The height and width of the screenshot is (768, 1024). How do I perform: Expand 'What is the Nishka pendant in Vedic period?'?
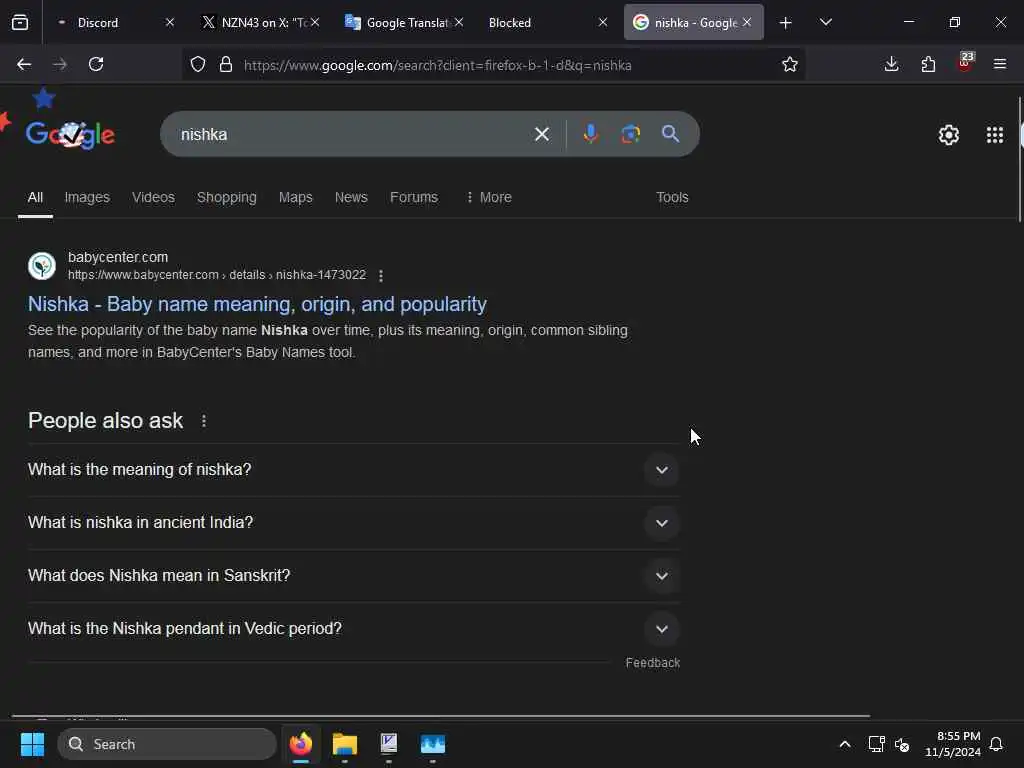[x=662, y=629]
